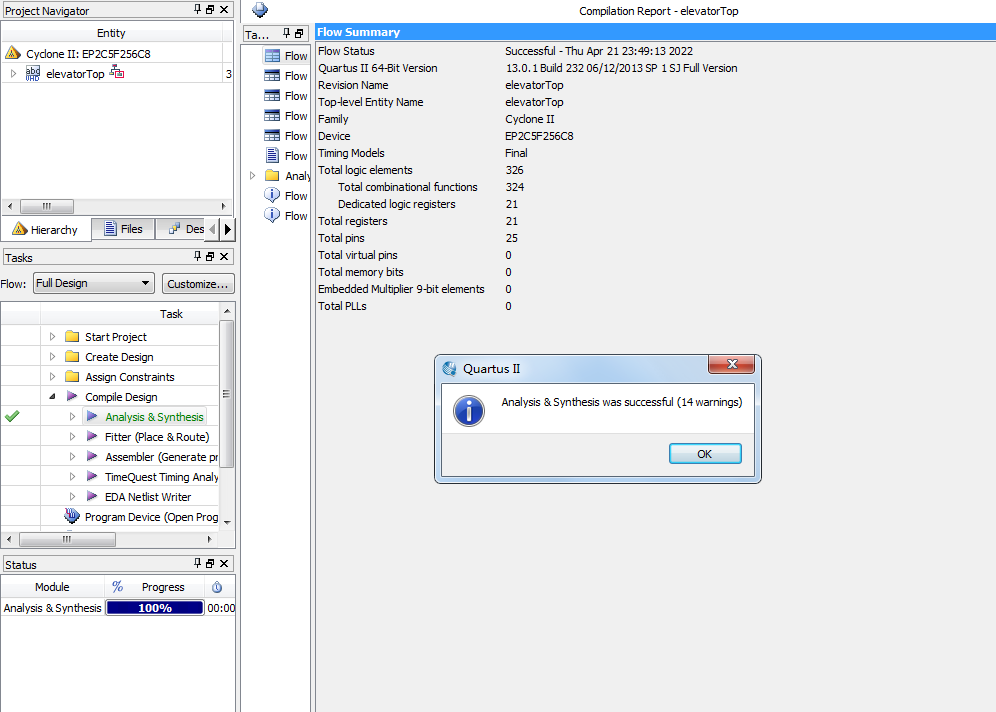Image resolution: width=996 pixels, height=712 pixels.
Task: Click the elapsed time clock column header
Action: click(217, 587)
